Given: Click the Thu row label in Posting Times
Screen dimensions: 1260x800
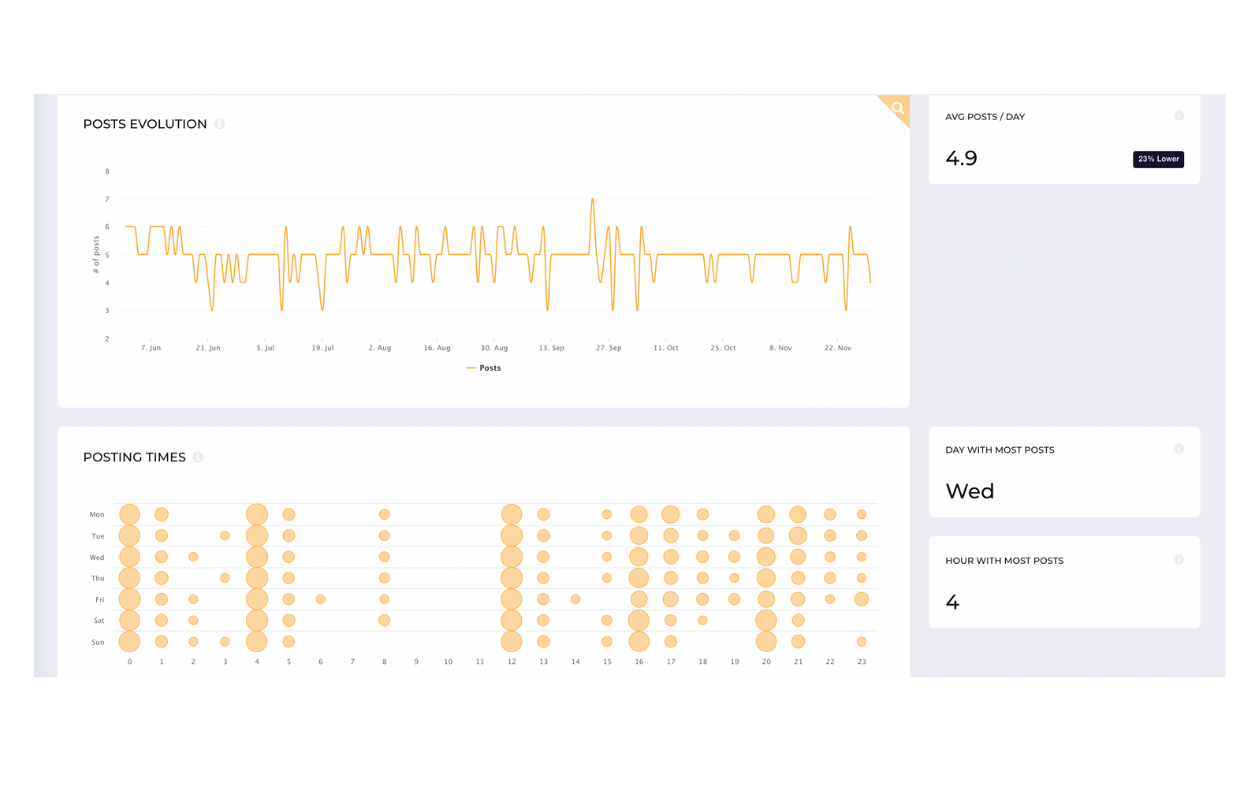Looking at the screenshot, I should click(x=98, y=578).
